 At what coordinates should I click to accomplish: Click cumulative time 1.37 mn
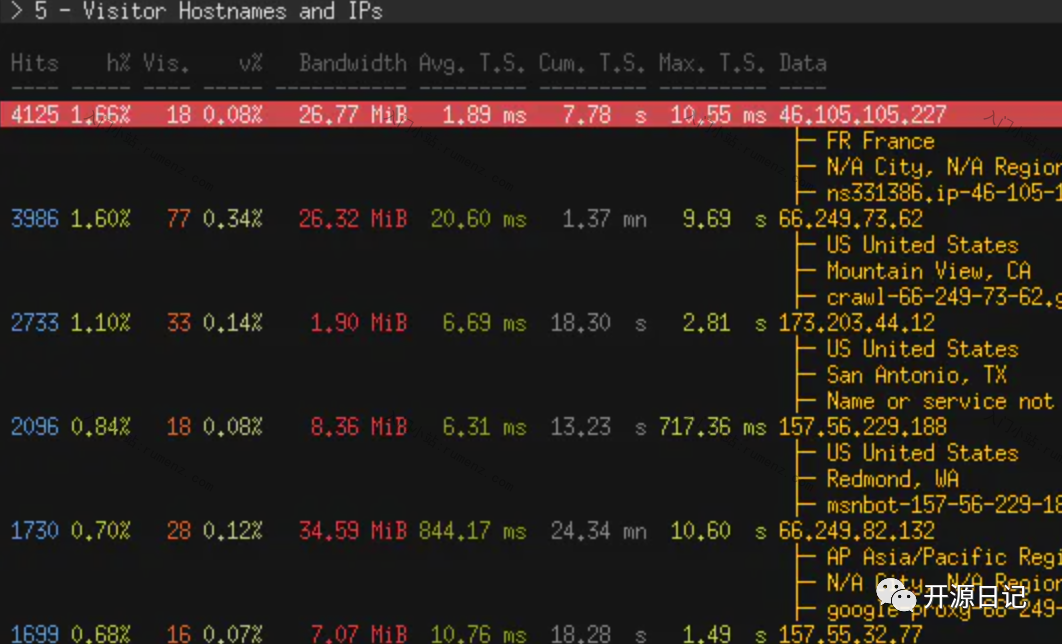[604, 219]
